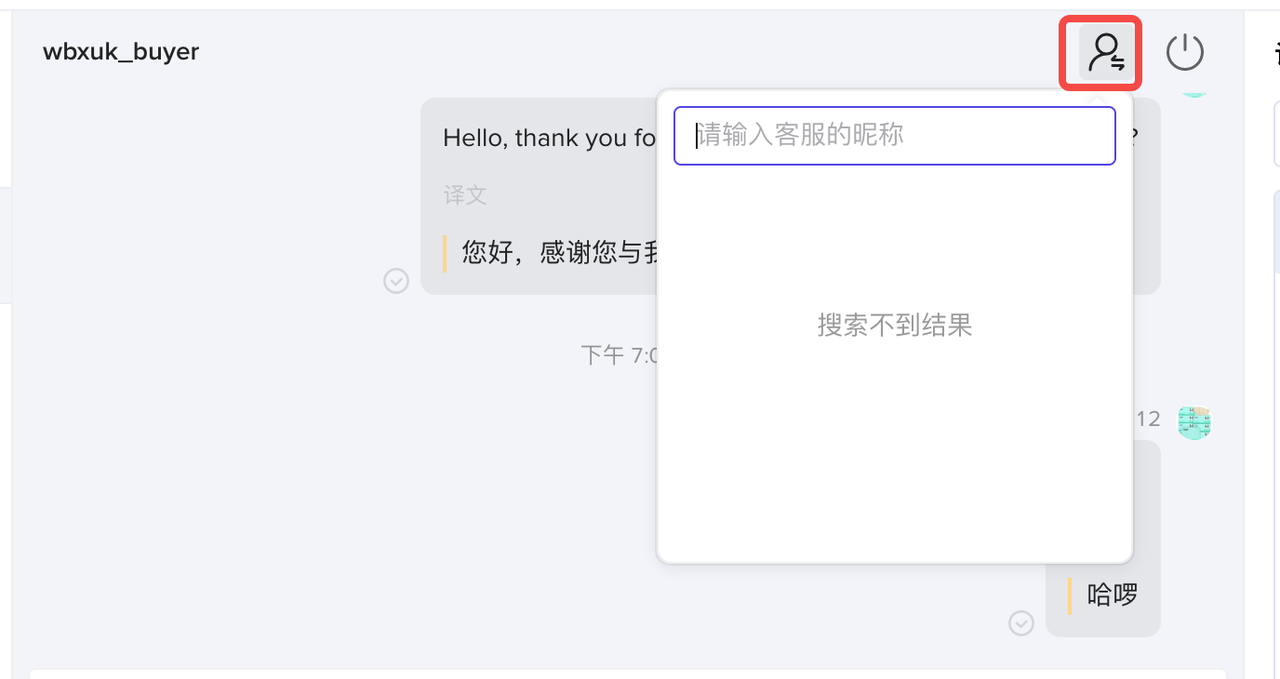Click the transfer conversation icon

pyautogui.click(x=1106, y=53)
